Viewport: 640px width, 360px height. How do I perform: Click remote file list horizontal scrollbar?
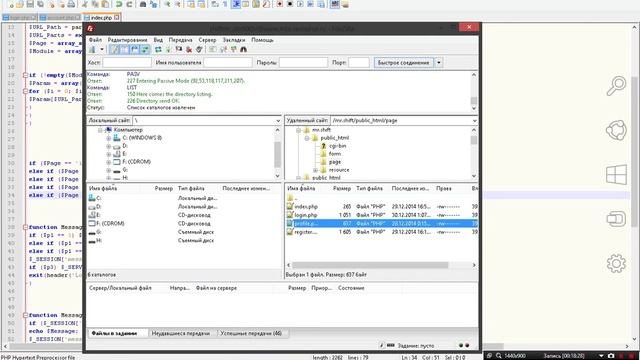tap(370, 265)
